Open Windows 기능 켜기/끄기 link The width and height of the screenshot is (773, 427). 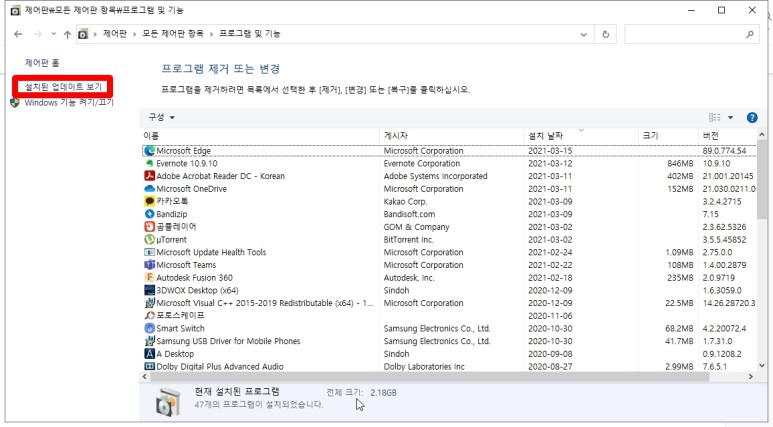point(68,102)
